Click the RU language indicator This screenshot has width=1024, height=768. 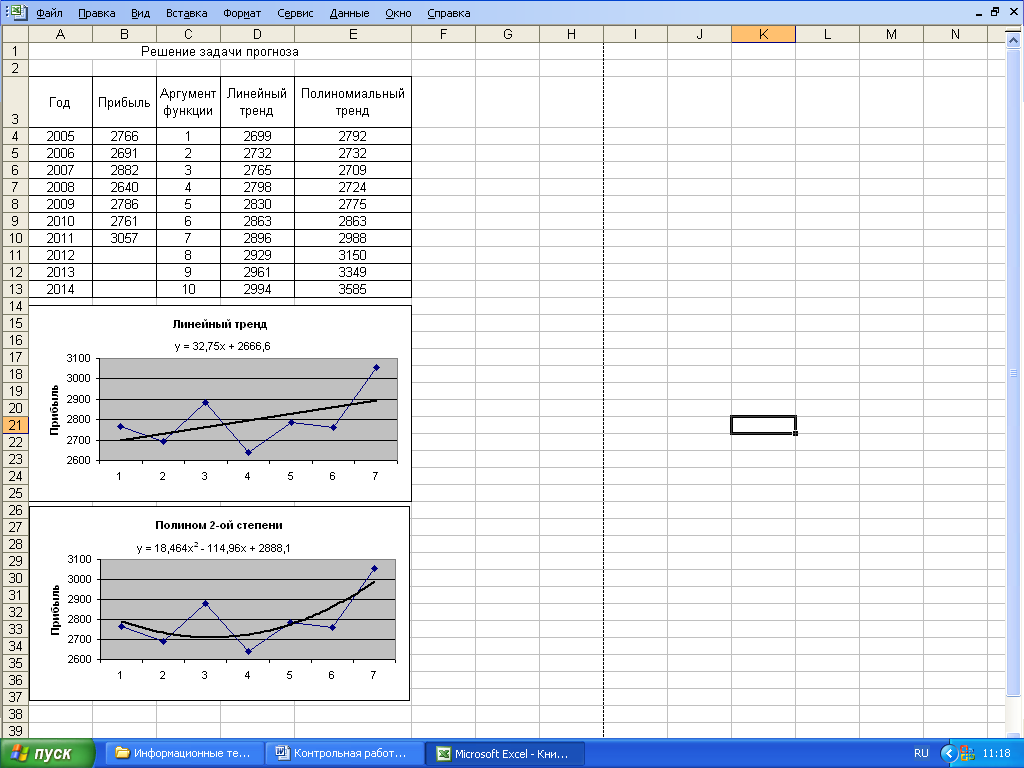coord(921,753)
